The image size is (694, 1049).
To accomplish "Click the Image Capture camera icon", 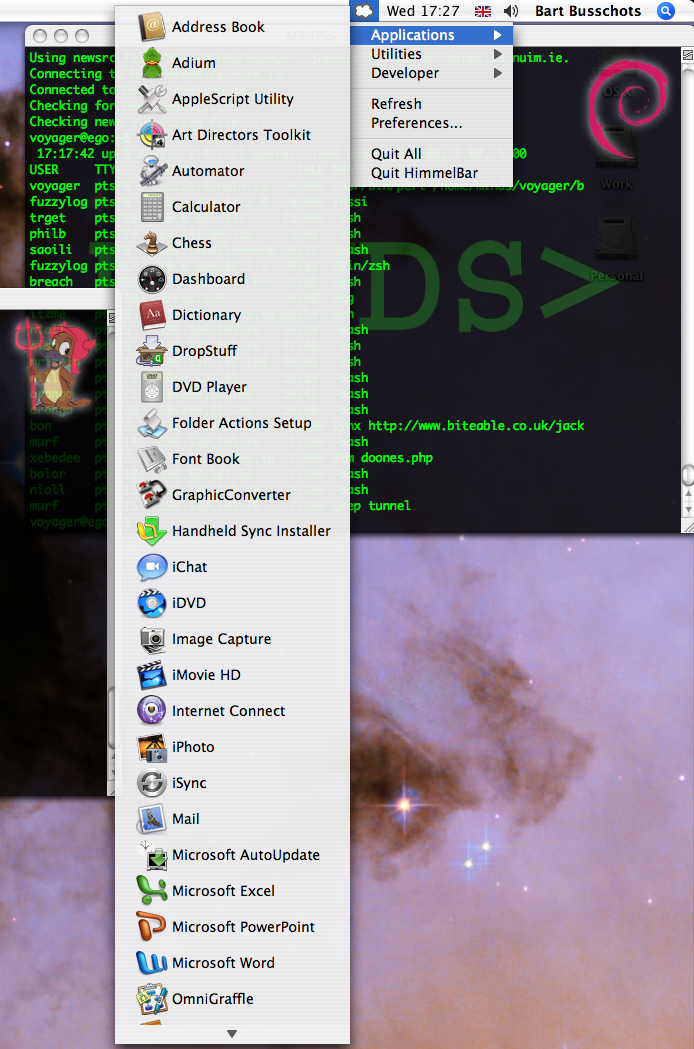I will click(152, 640).
